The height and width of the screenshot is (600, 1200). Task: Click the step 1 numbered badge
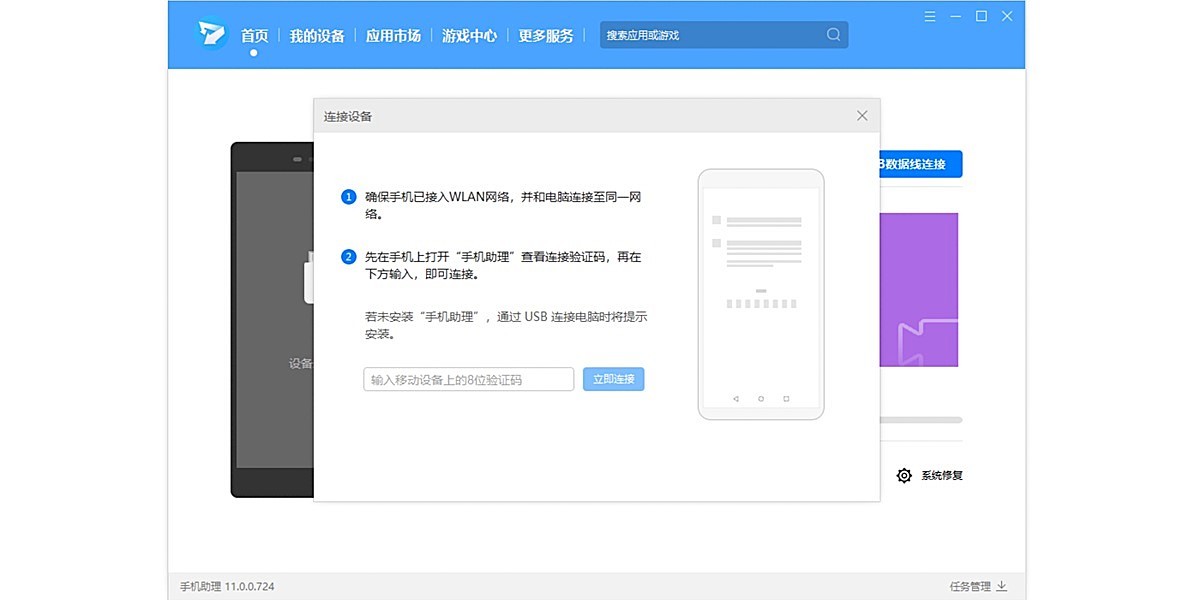[348, 196]
